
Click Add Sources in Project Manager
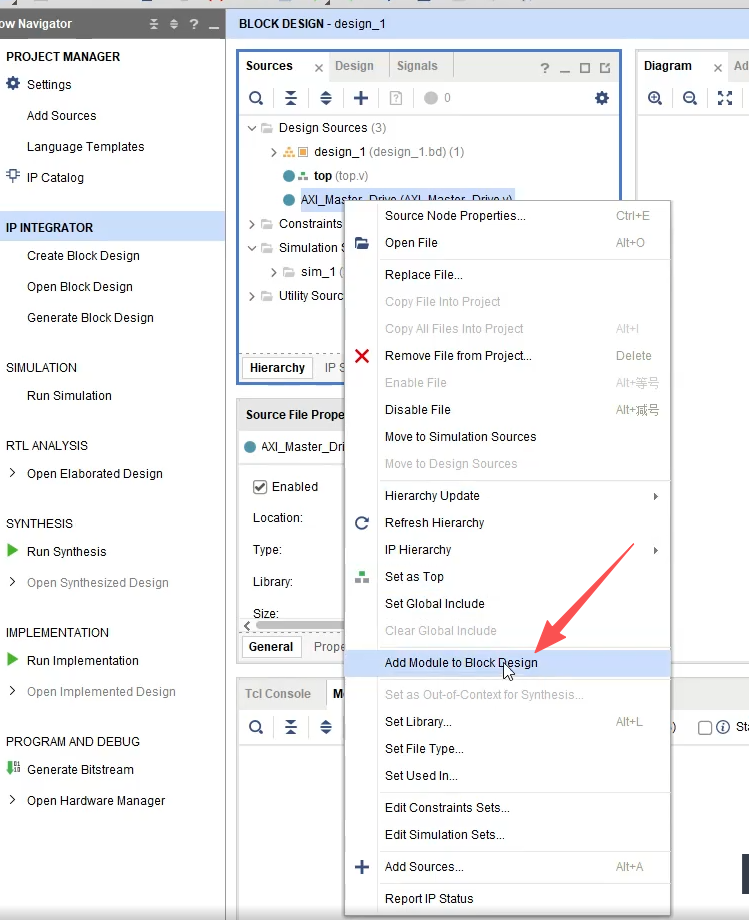tap(62, 116)
